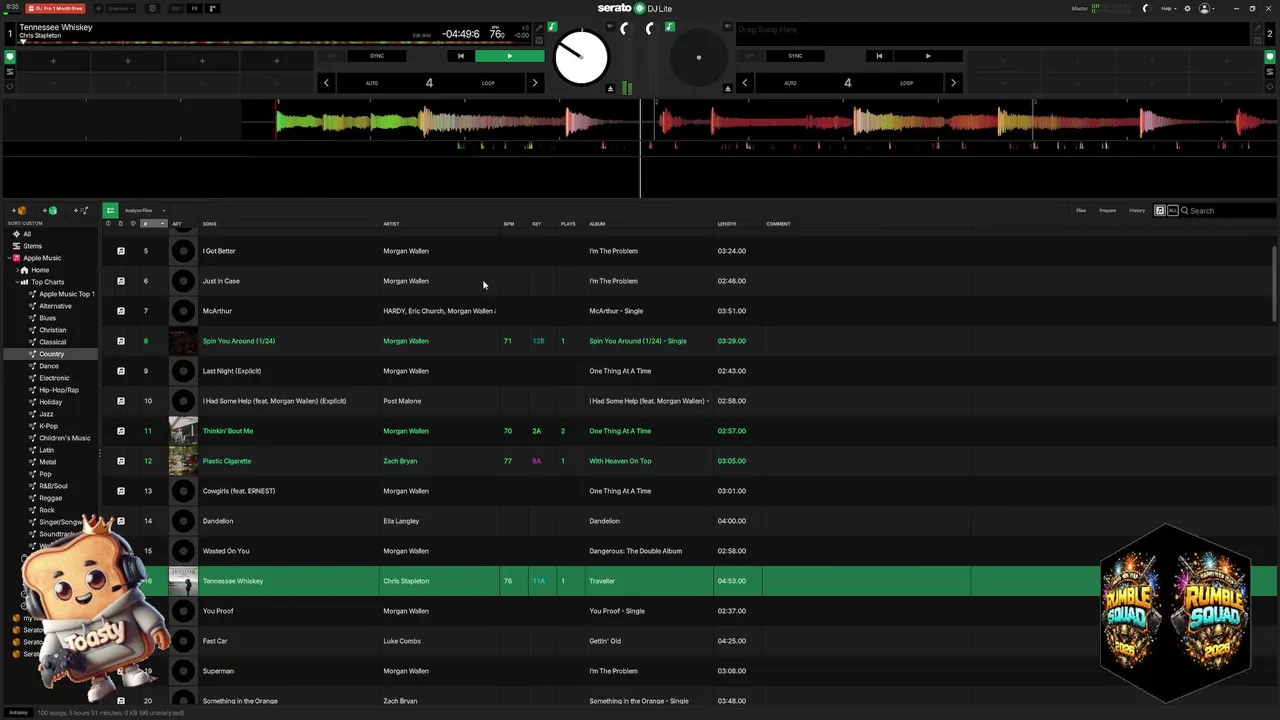The height and width of the screenshot is (720, 1280).
Task: Toggle keylock note icon on deck 1
Action: [x=552, y=27]
